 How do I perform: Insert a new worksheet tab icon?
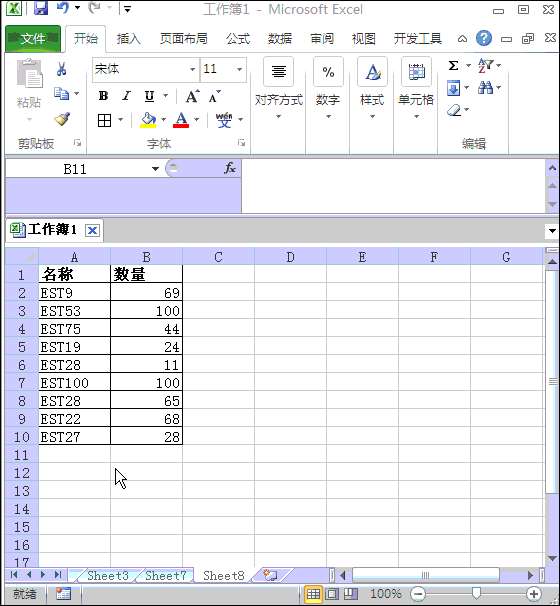click(x=270, y=575)
